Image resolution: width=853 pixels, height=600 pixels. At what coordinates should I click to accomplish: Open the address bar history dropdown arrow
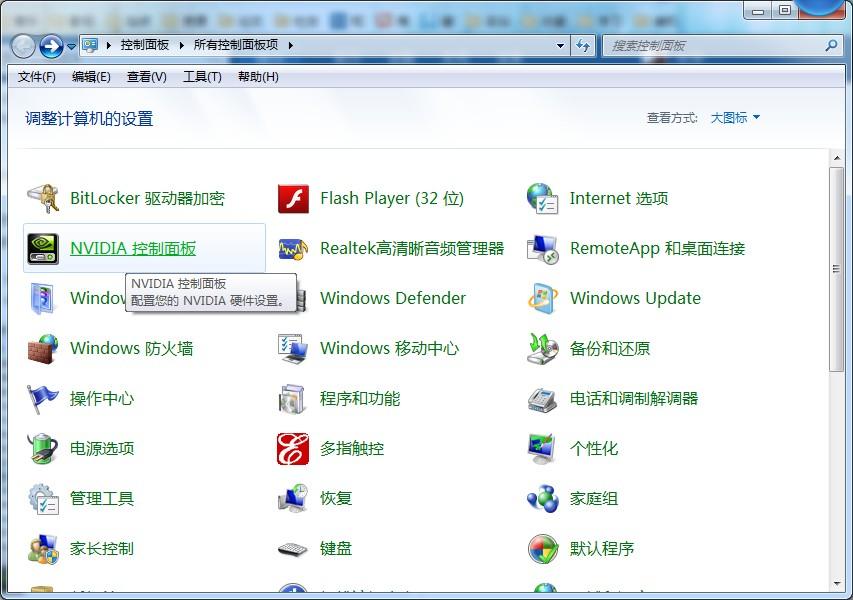tap(560, 46)
